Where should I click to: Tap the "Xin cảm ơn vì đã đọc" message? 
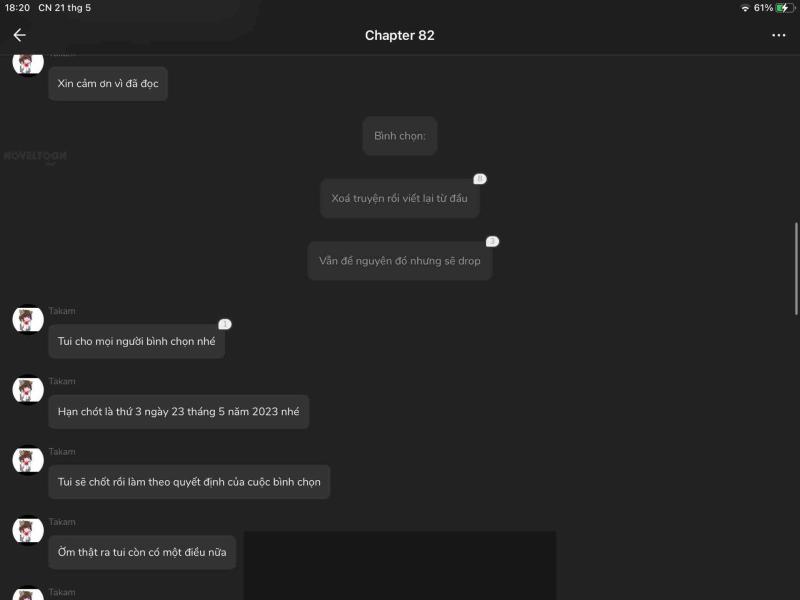click(108, 84)
